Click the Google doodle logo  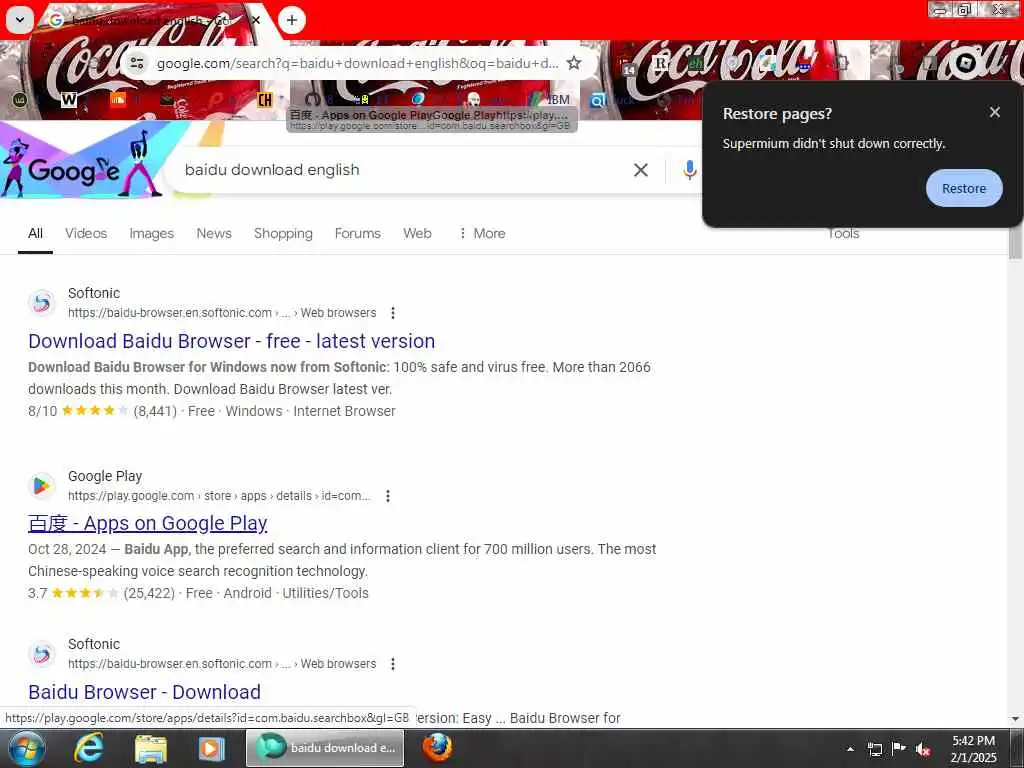point(82,163)
